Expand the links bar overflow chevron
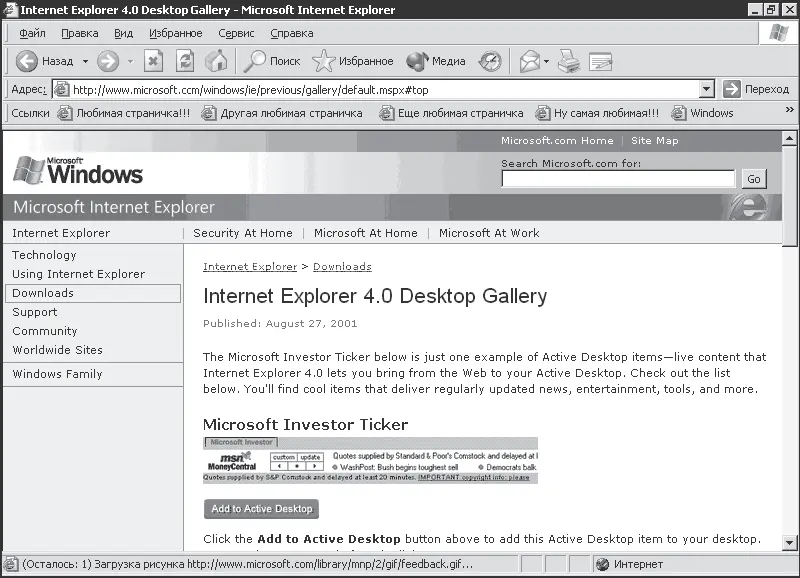 click(x=789, y=110)
